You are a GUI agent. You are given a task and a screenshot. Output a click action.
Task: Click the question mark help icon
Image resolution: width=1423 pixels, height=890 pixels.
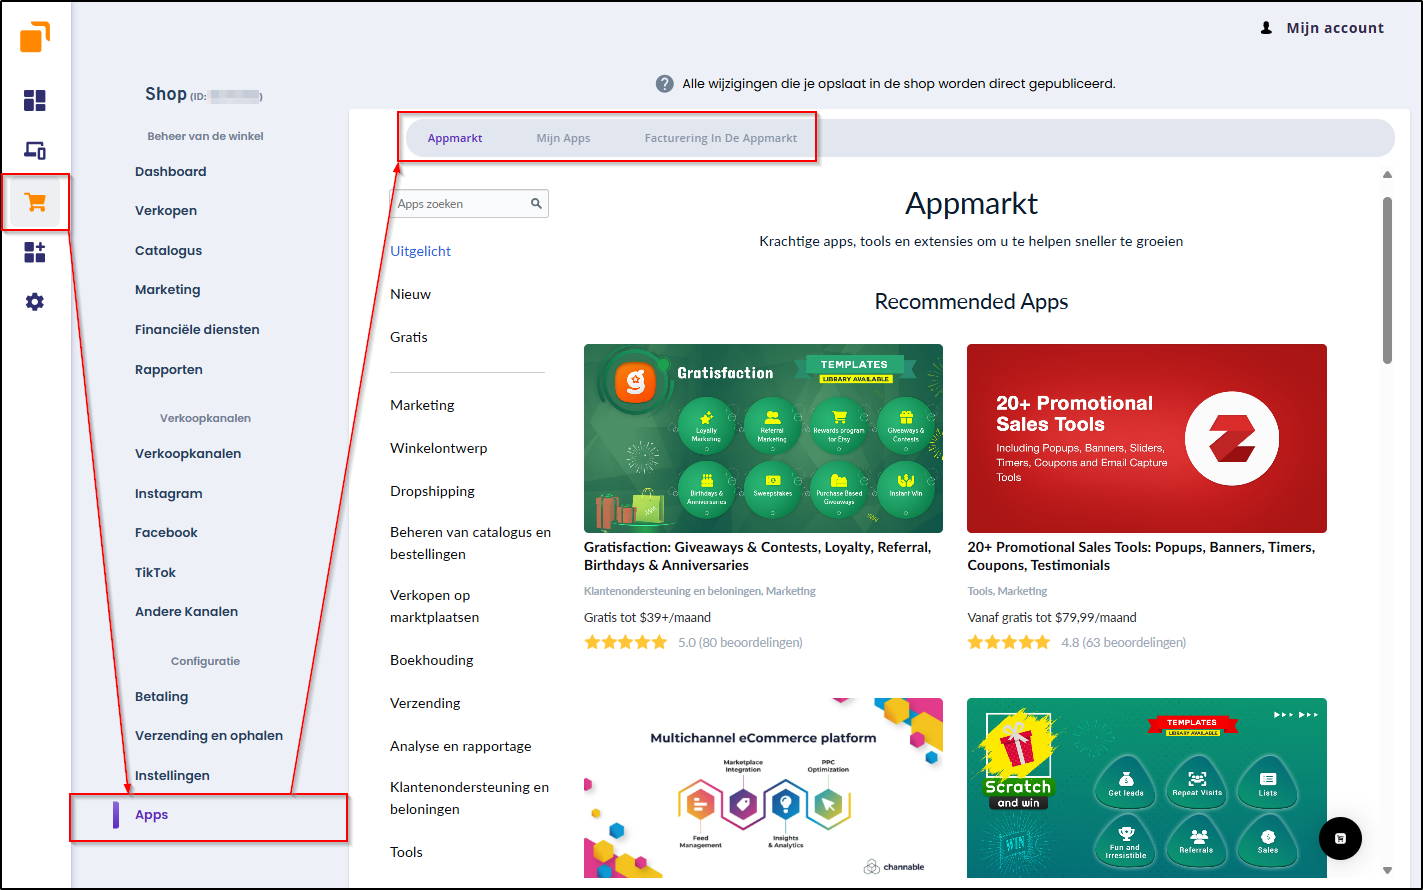664,84
